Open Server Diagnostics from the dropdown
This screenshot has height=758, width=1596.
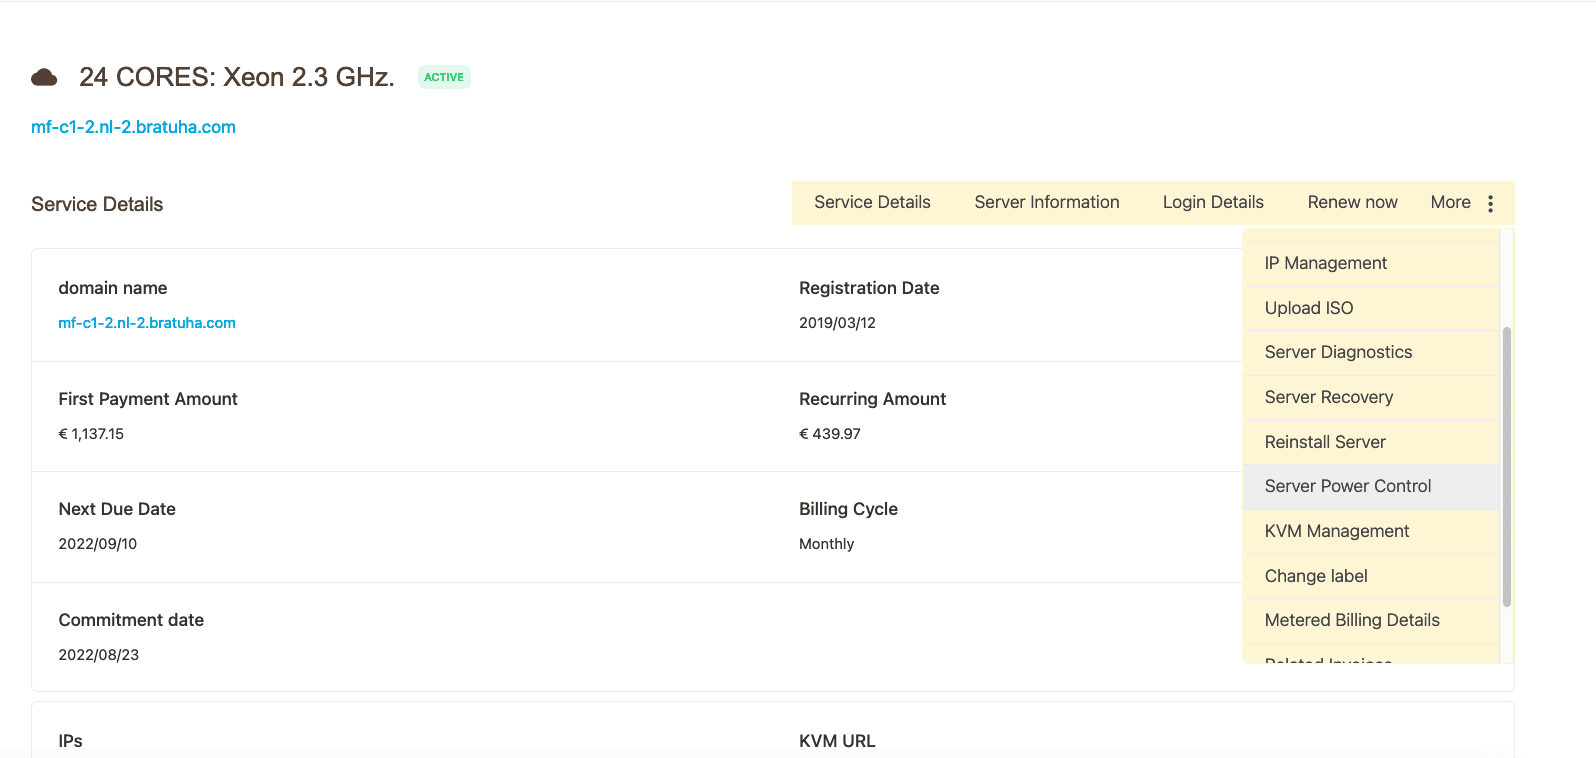1338,352
